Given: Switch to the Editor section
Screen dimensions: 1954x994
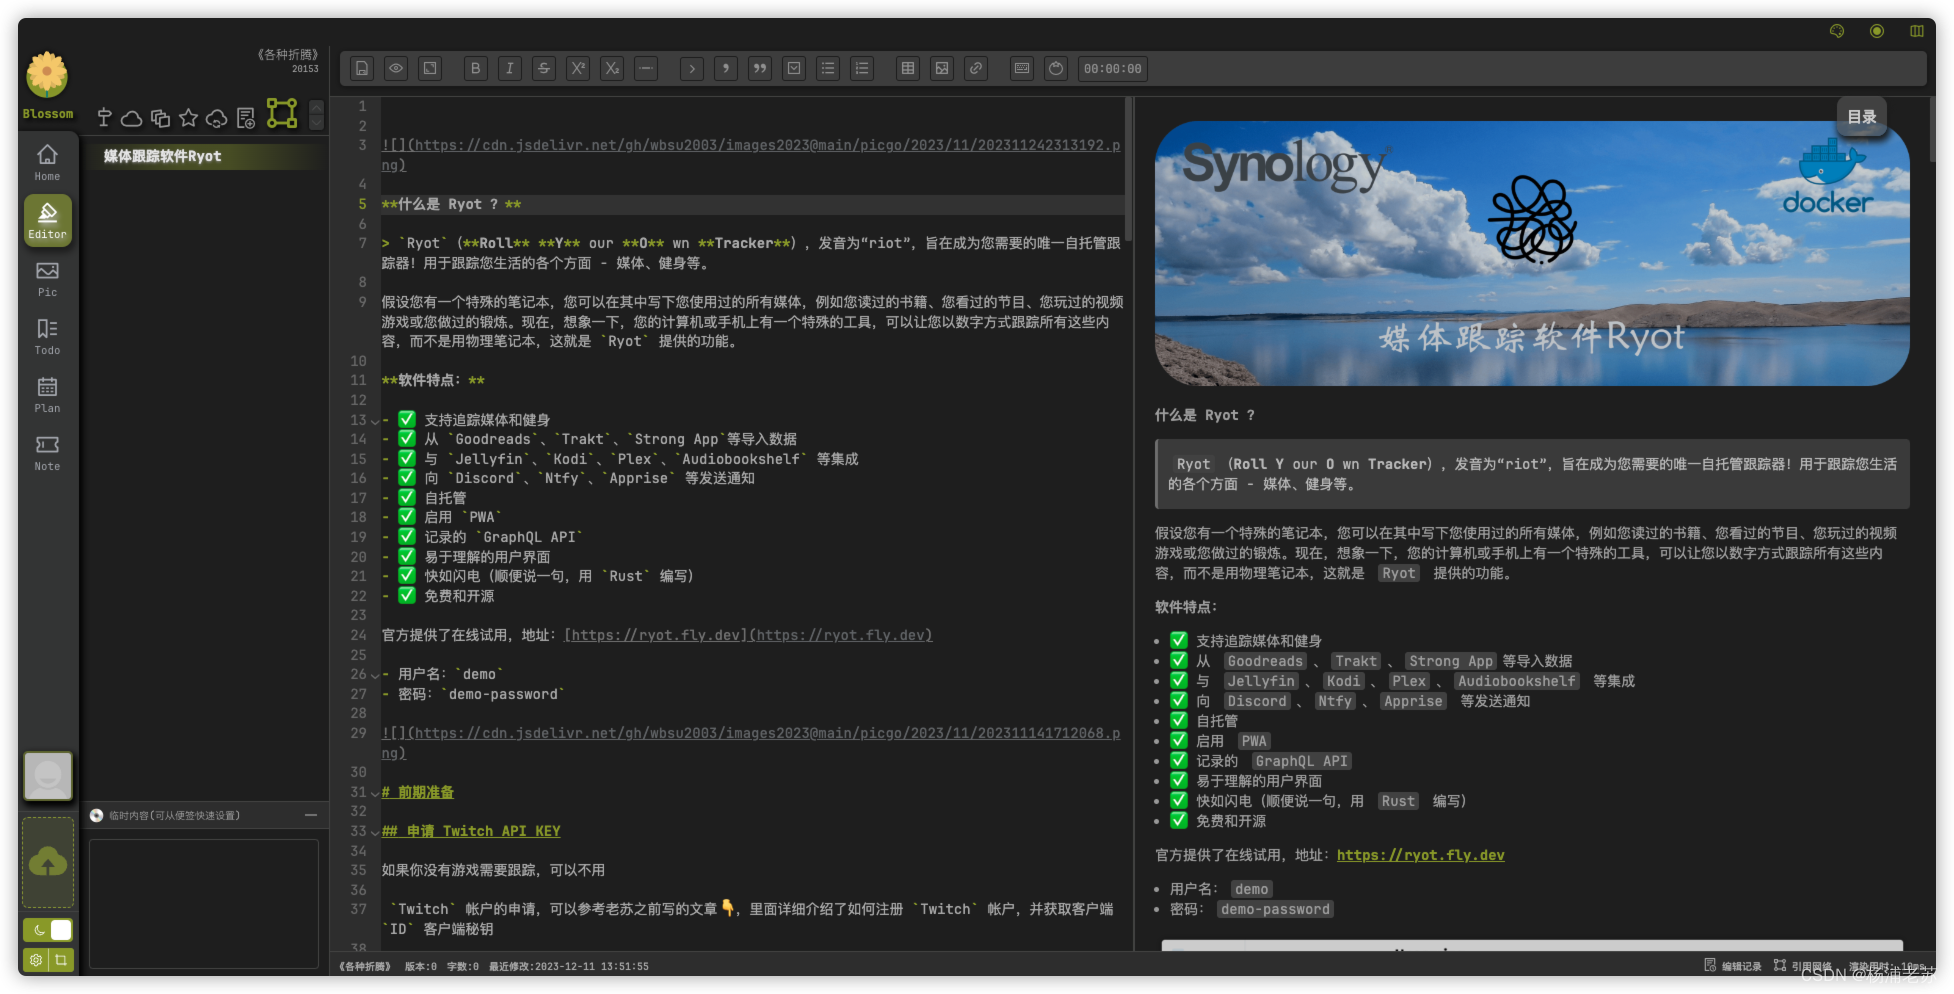Looking at the screenshot, I should point(47,220).
